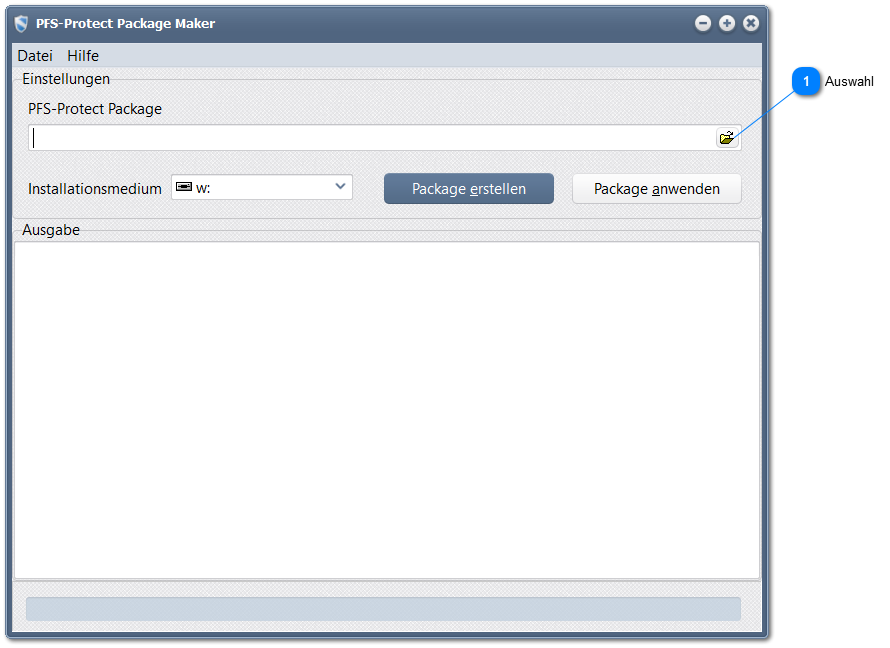Screen dimensions: 890x648
Task: Click the progress bar at the bottom
Action: pos(383,609)
